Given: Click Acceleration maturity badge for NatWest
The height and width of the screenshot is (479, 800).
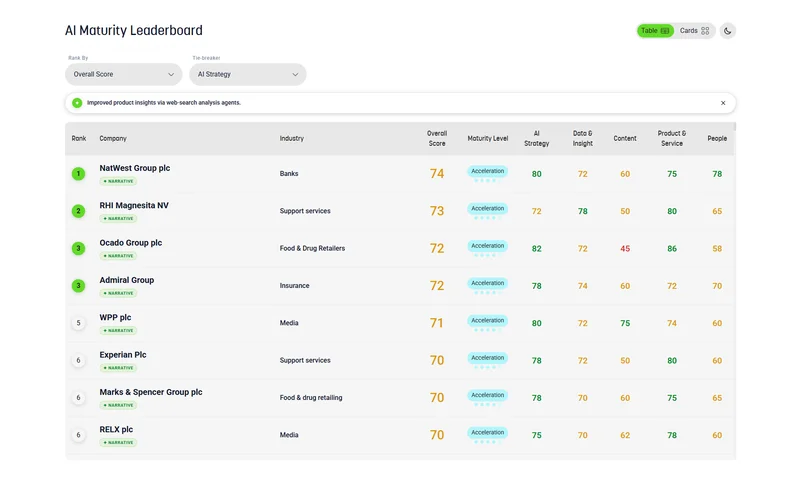Looking at the screenshot, I should coord(487,171).
